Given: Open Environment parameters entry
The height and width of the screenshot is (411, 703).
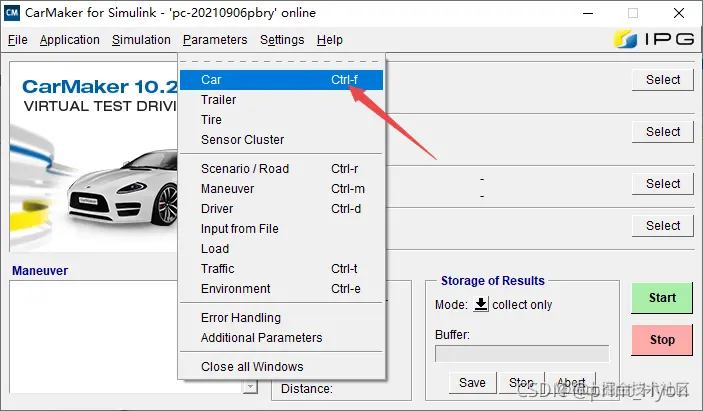Looking at the screenshot, I should click(282, 289).
